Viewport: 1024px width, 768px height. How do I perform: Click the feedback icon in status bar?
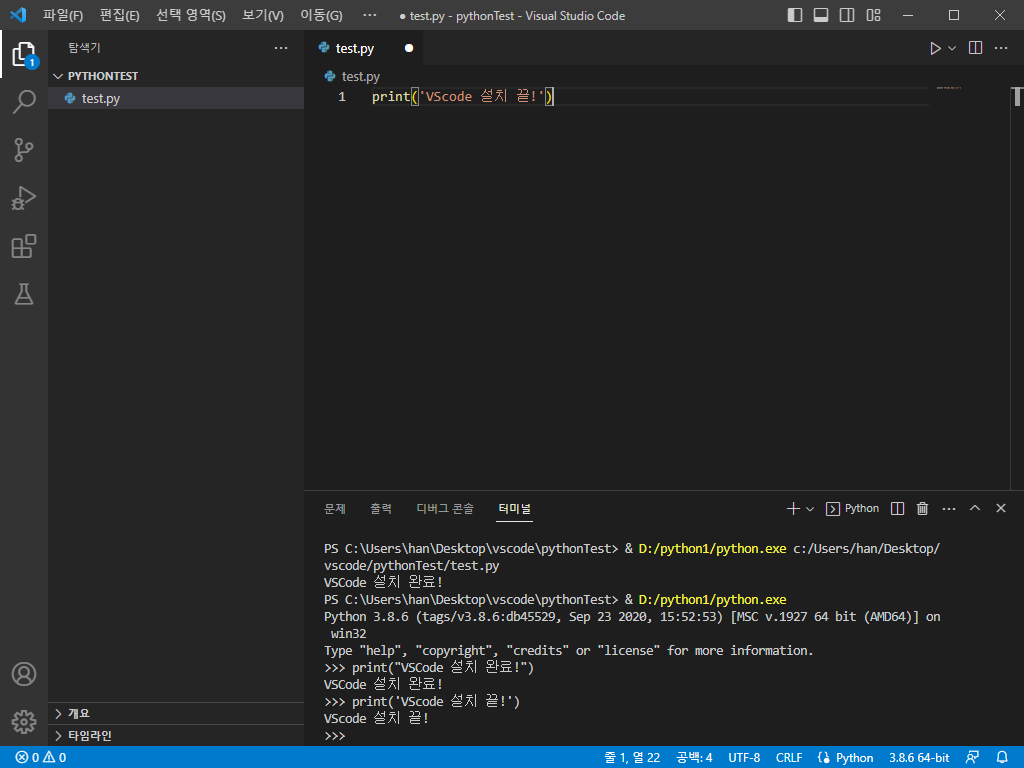[x=972, y=758]
